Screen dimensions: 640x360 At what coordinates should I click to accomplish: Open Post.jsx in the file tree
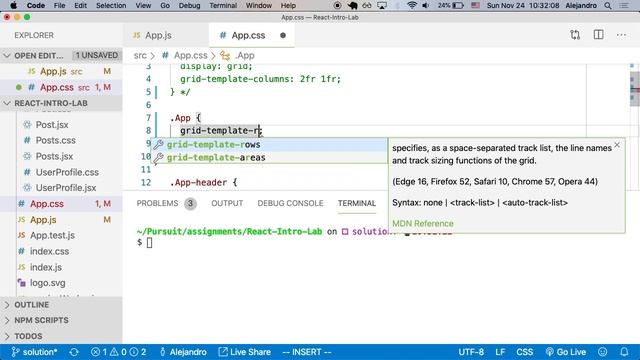point(52,124)
